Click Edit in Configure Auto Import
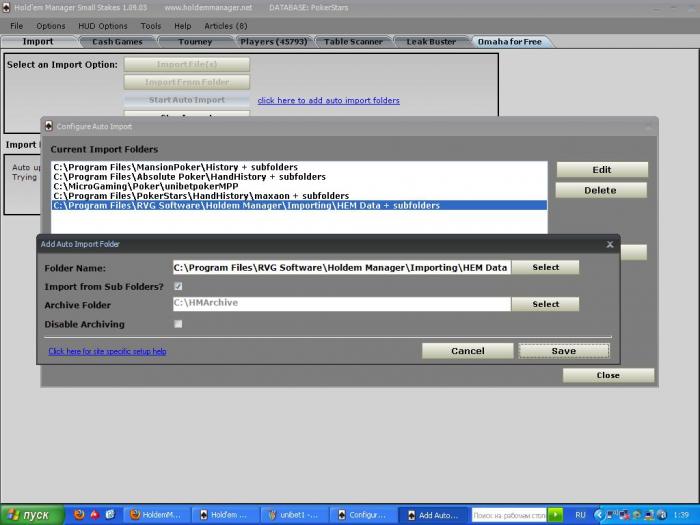 pos(602,170)
